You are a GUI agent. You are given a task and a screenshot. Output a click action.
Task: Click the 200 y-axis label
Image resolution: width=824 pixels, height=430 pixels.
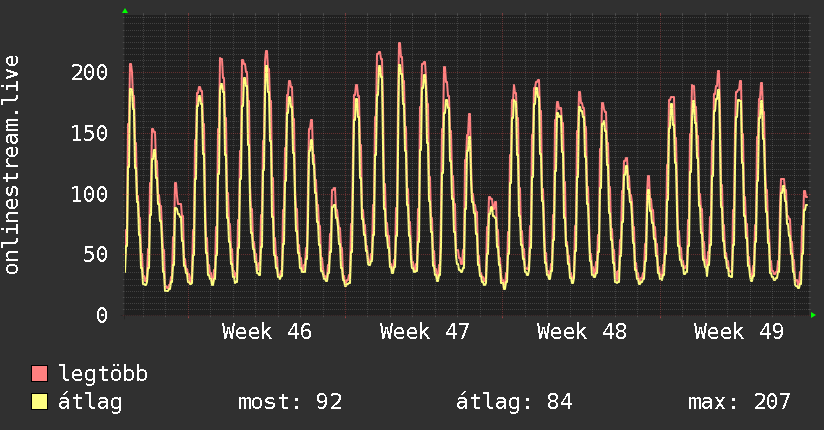point(89,73)
